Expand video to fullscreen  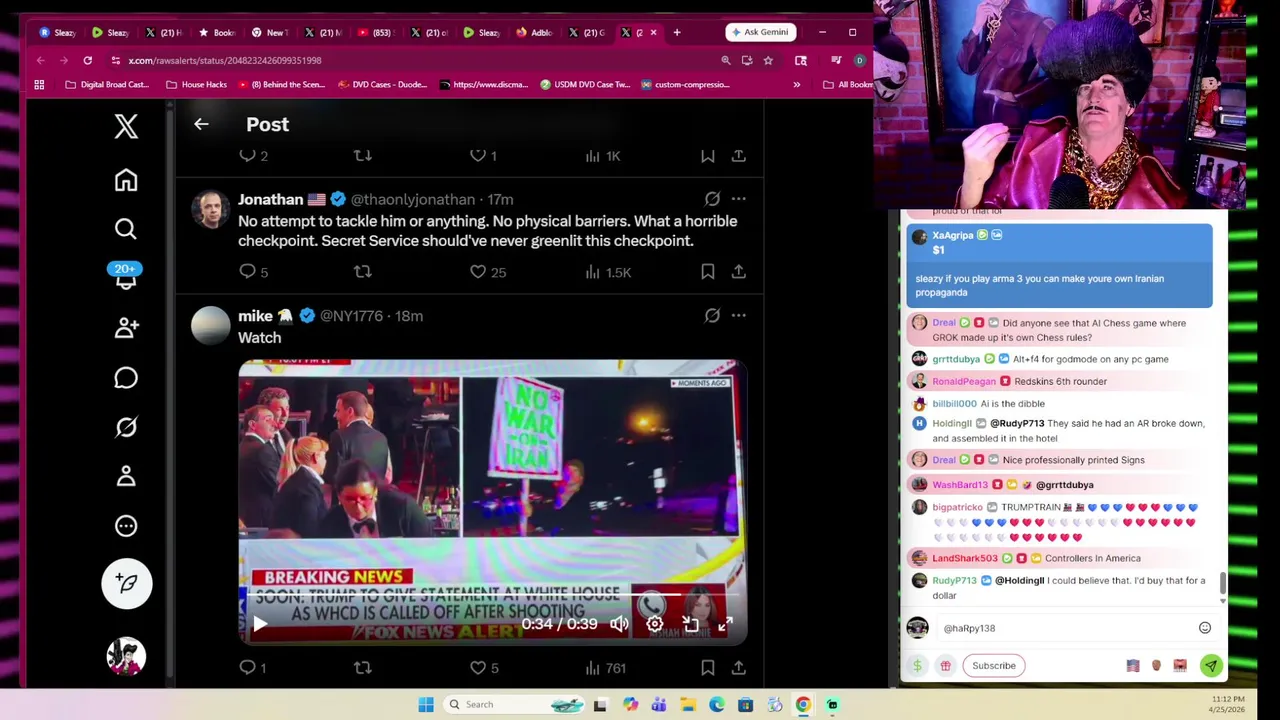[725, 624]
